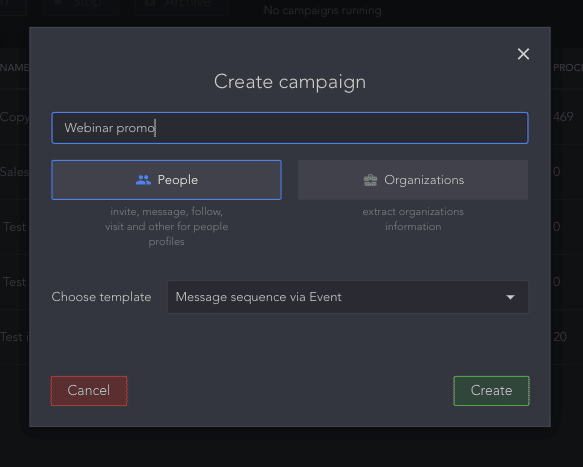Click the 'Create campaign' dialog title
The width and height of the screenshot is (583, 467).
(290, 82)
